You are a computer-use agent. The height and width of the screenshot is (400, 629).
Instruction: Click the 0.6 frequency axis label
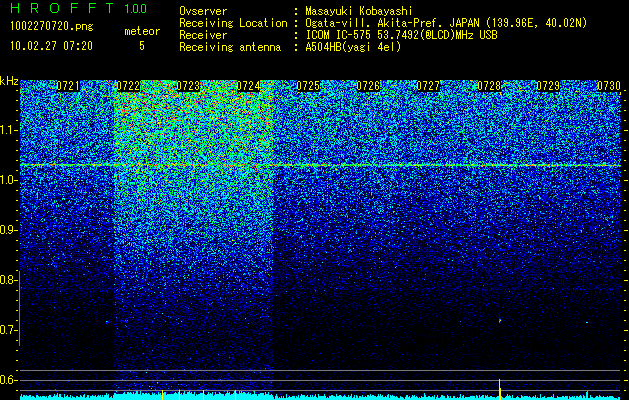pos(7,380)
